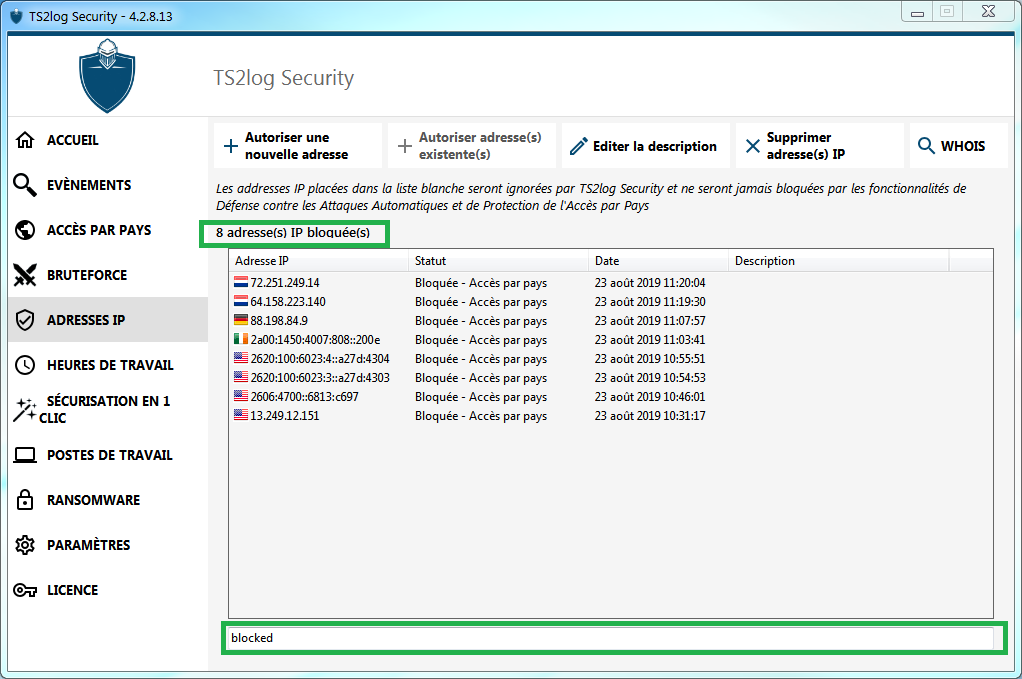
Task: Click the Description column header
Action: click(839, 261)
